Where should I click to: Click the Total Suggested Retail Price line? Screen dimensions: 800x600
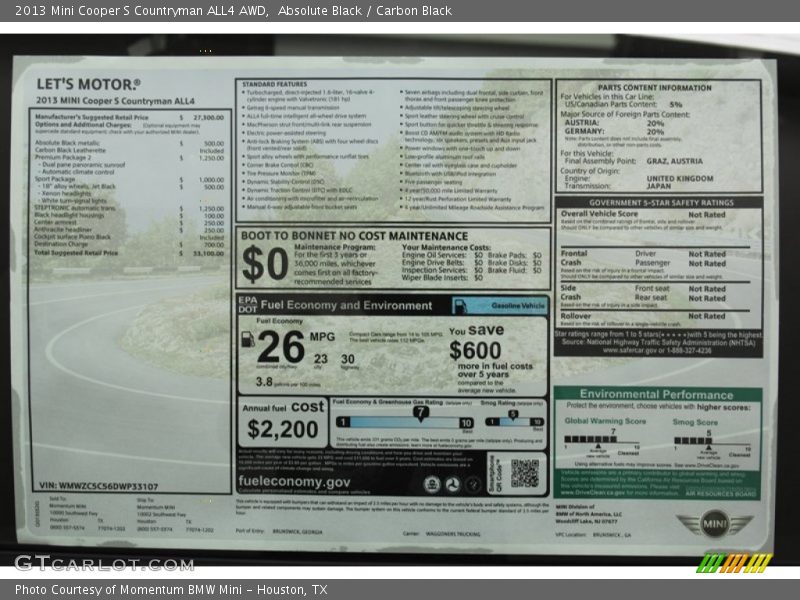(130, 253)
